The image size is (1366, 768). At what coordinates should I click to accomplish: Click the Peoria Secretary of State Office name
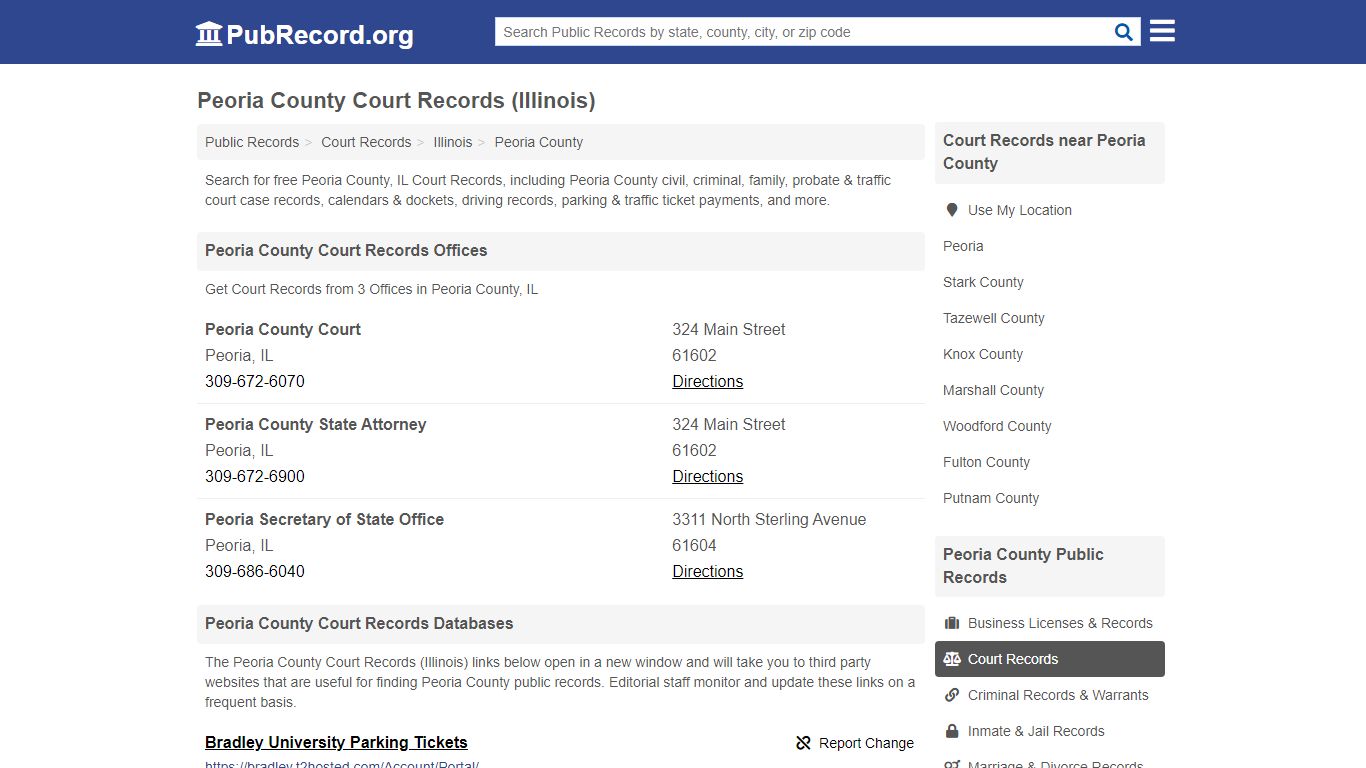point(324,519)
